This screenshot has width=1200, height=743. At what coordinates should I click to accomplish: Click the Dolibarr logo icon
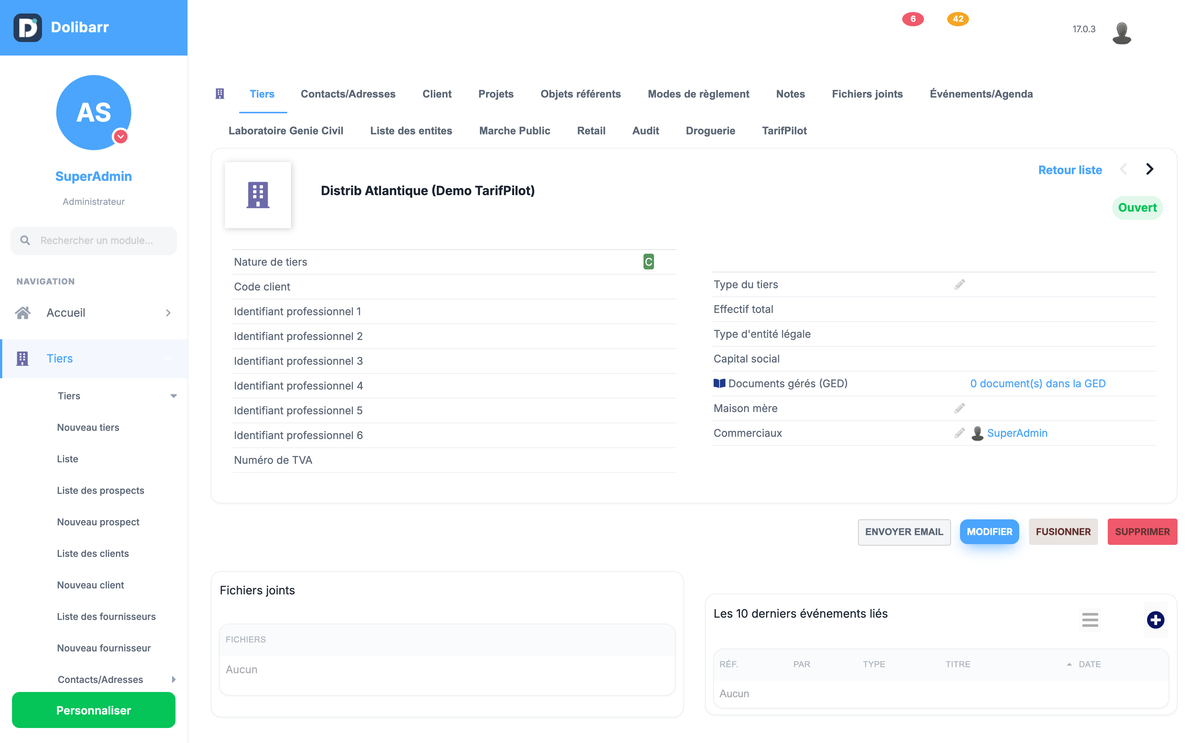(x=28, y=27)
